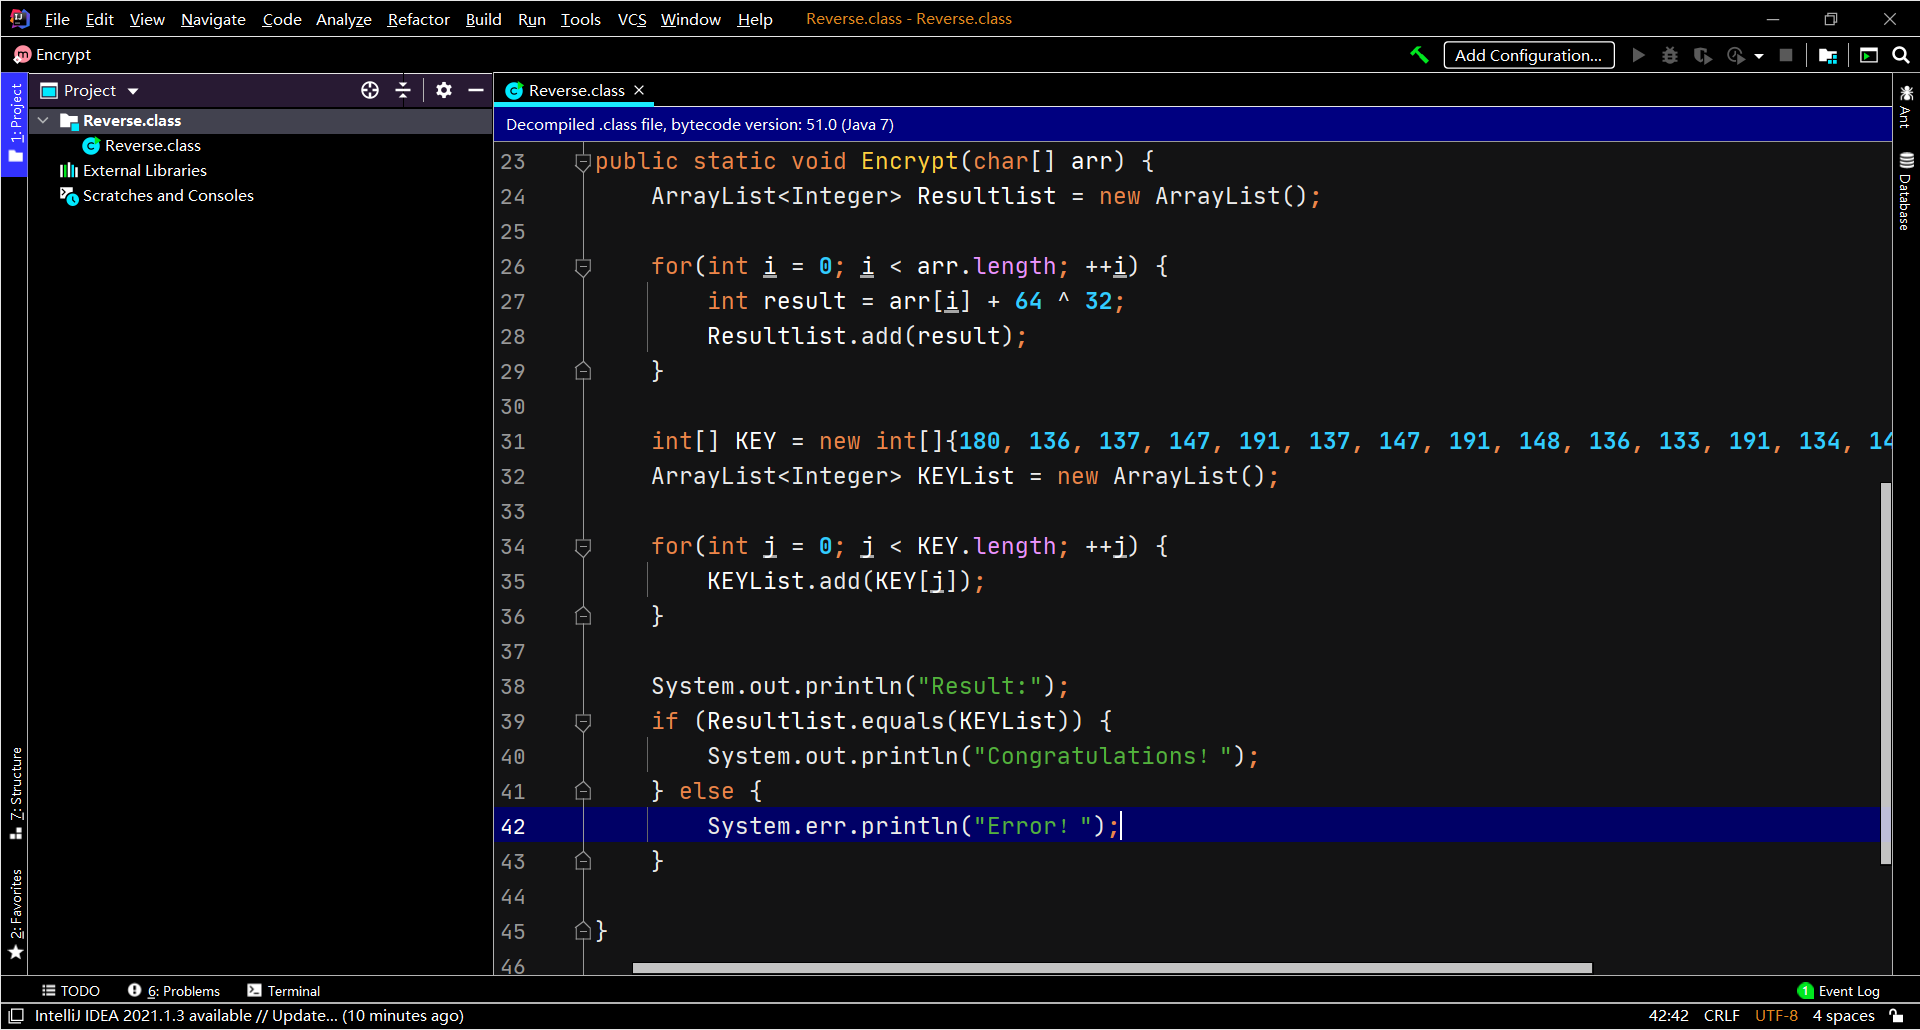Open the Problems tool window
This screenshot has width=1920, height=1030.
pos(174,990)
